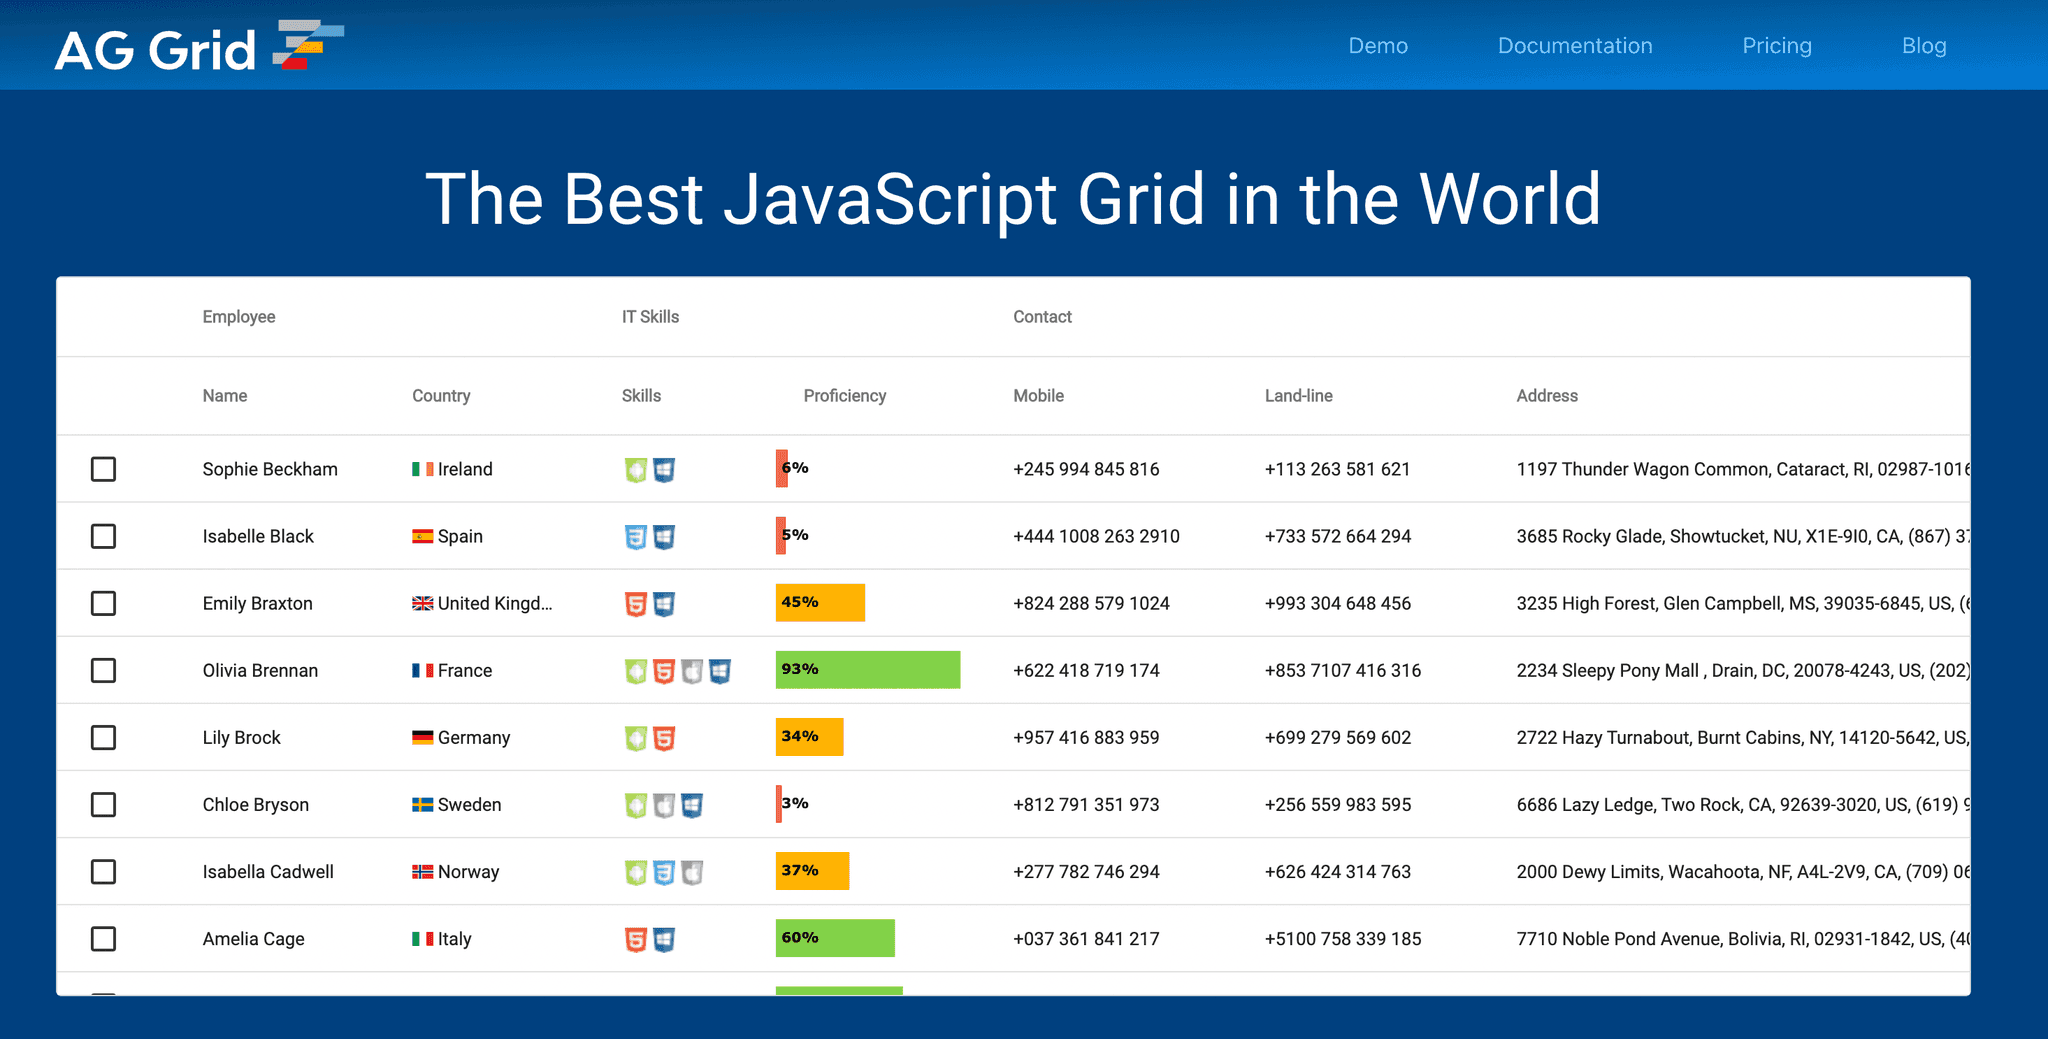The image size is (2048, 1039).
Task: Select the Android skill icon for Sophie Beckham
Action: (635, 468)
